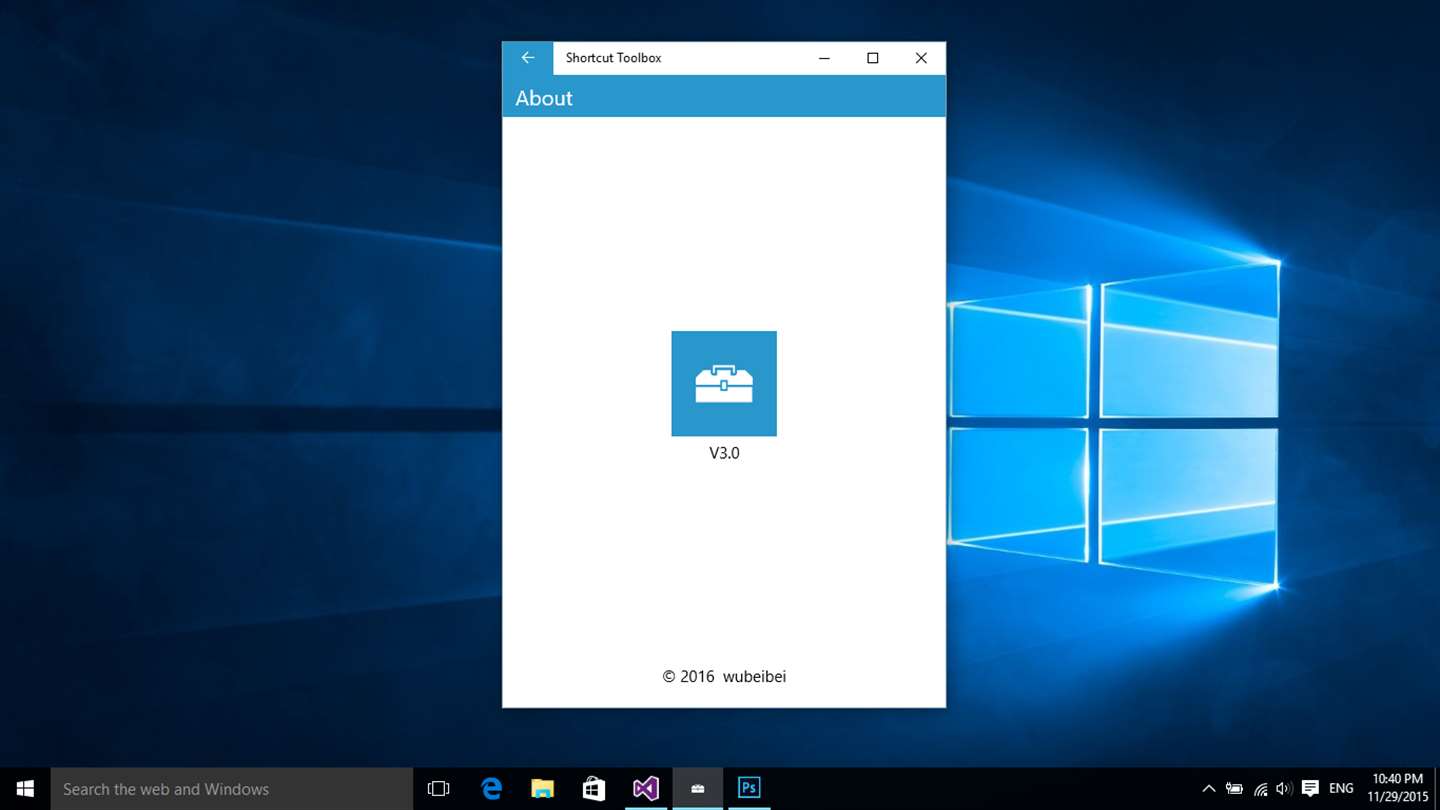This screenshot has height=810, width=1440.
Task: Check the battery status tray icon
Action: point(1235,789)
